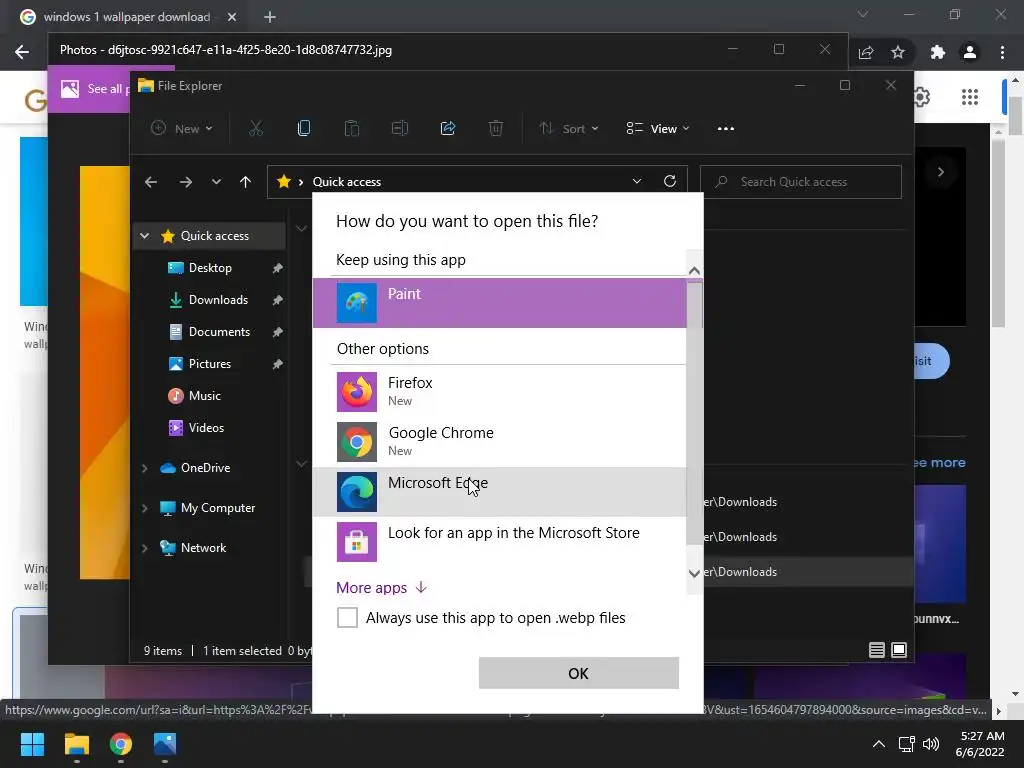Show hidden system tray icons
Screen dimensions: 1024x768
(879, 744)
